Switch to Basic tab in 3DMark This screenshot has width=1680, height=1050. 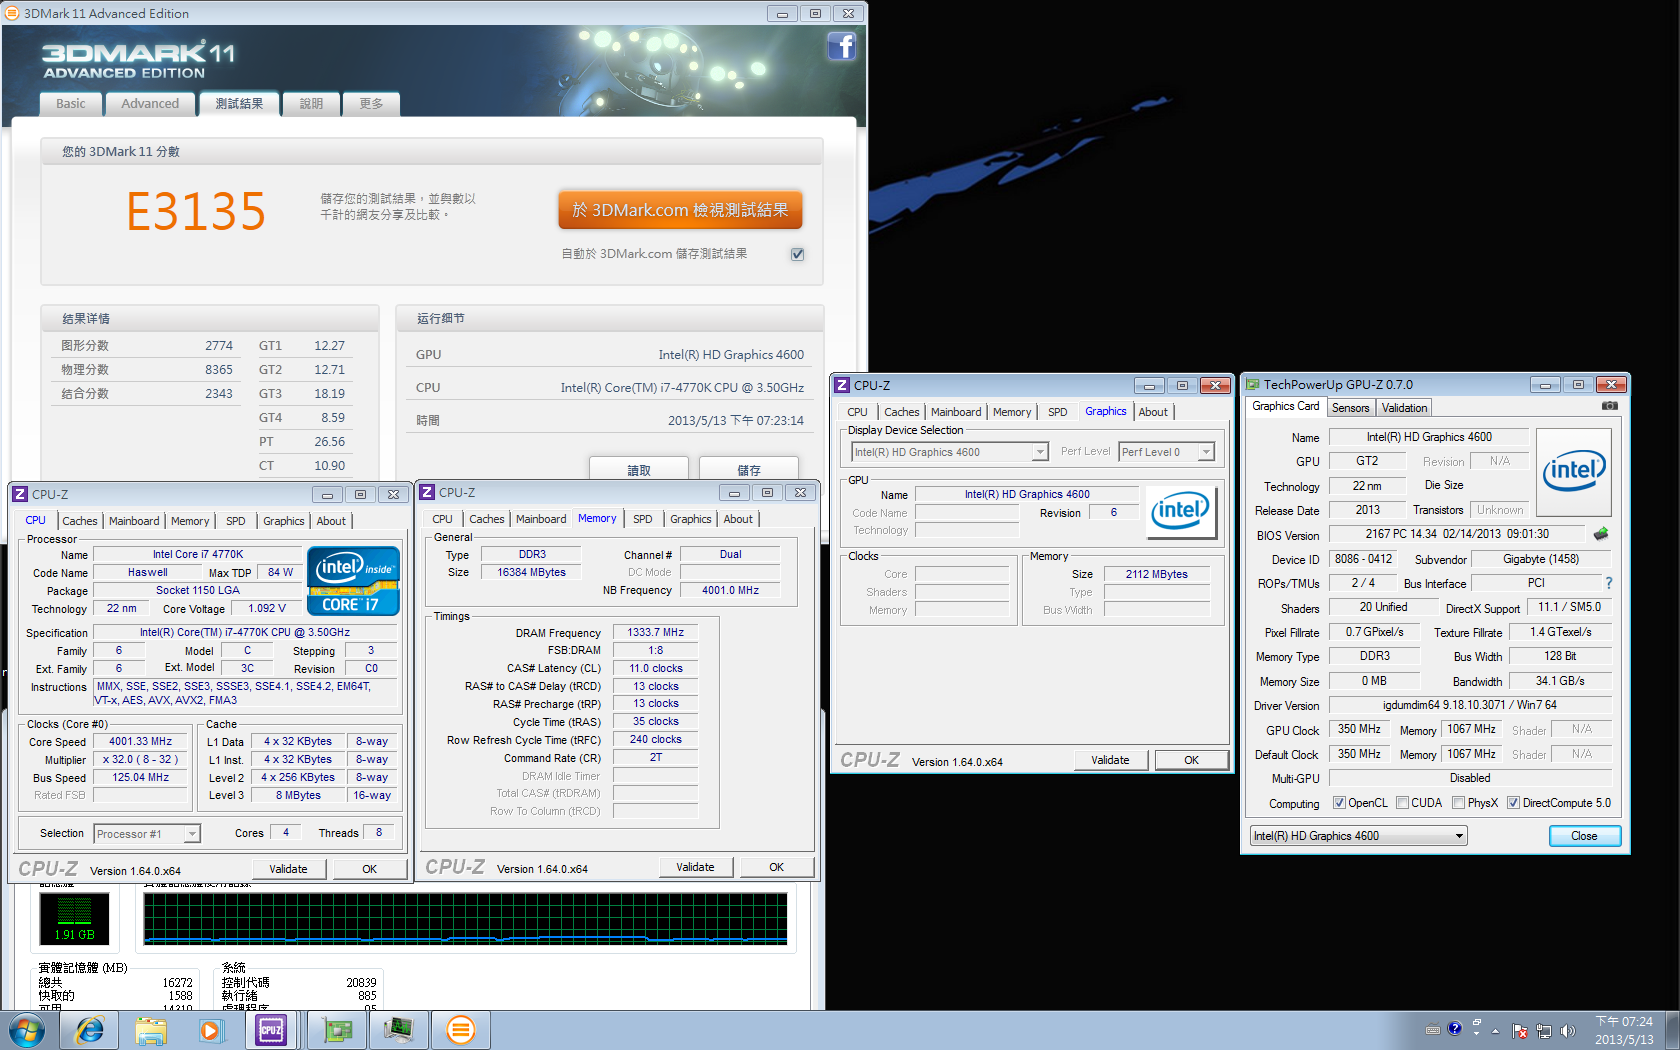click(x=71, y=103)
